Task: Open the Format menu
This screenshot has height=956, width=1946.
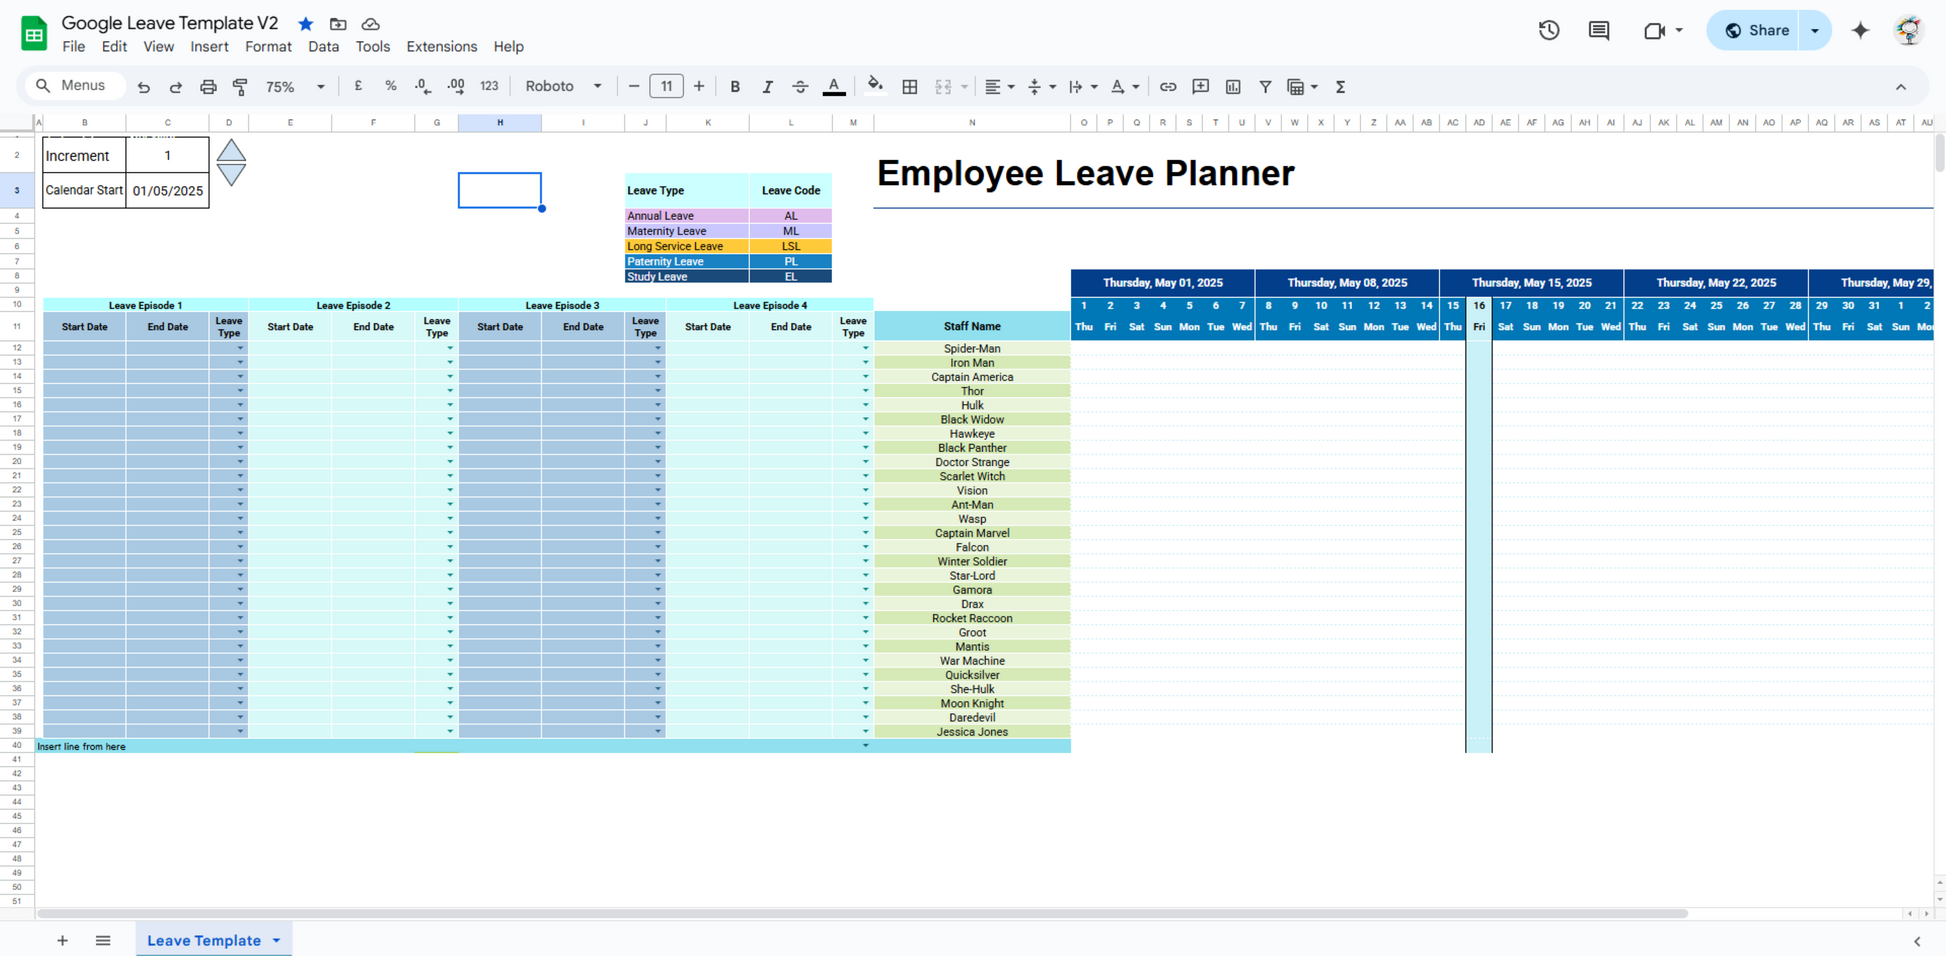Action: coord(268,47)
